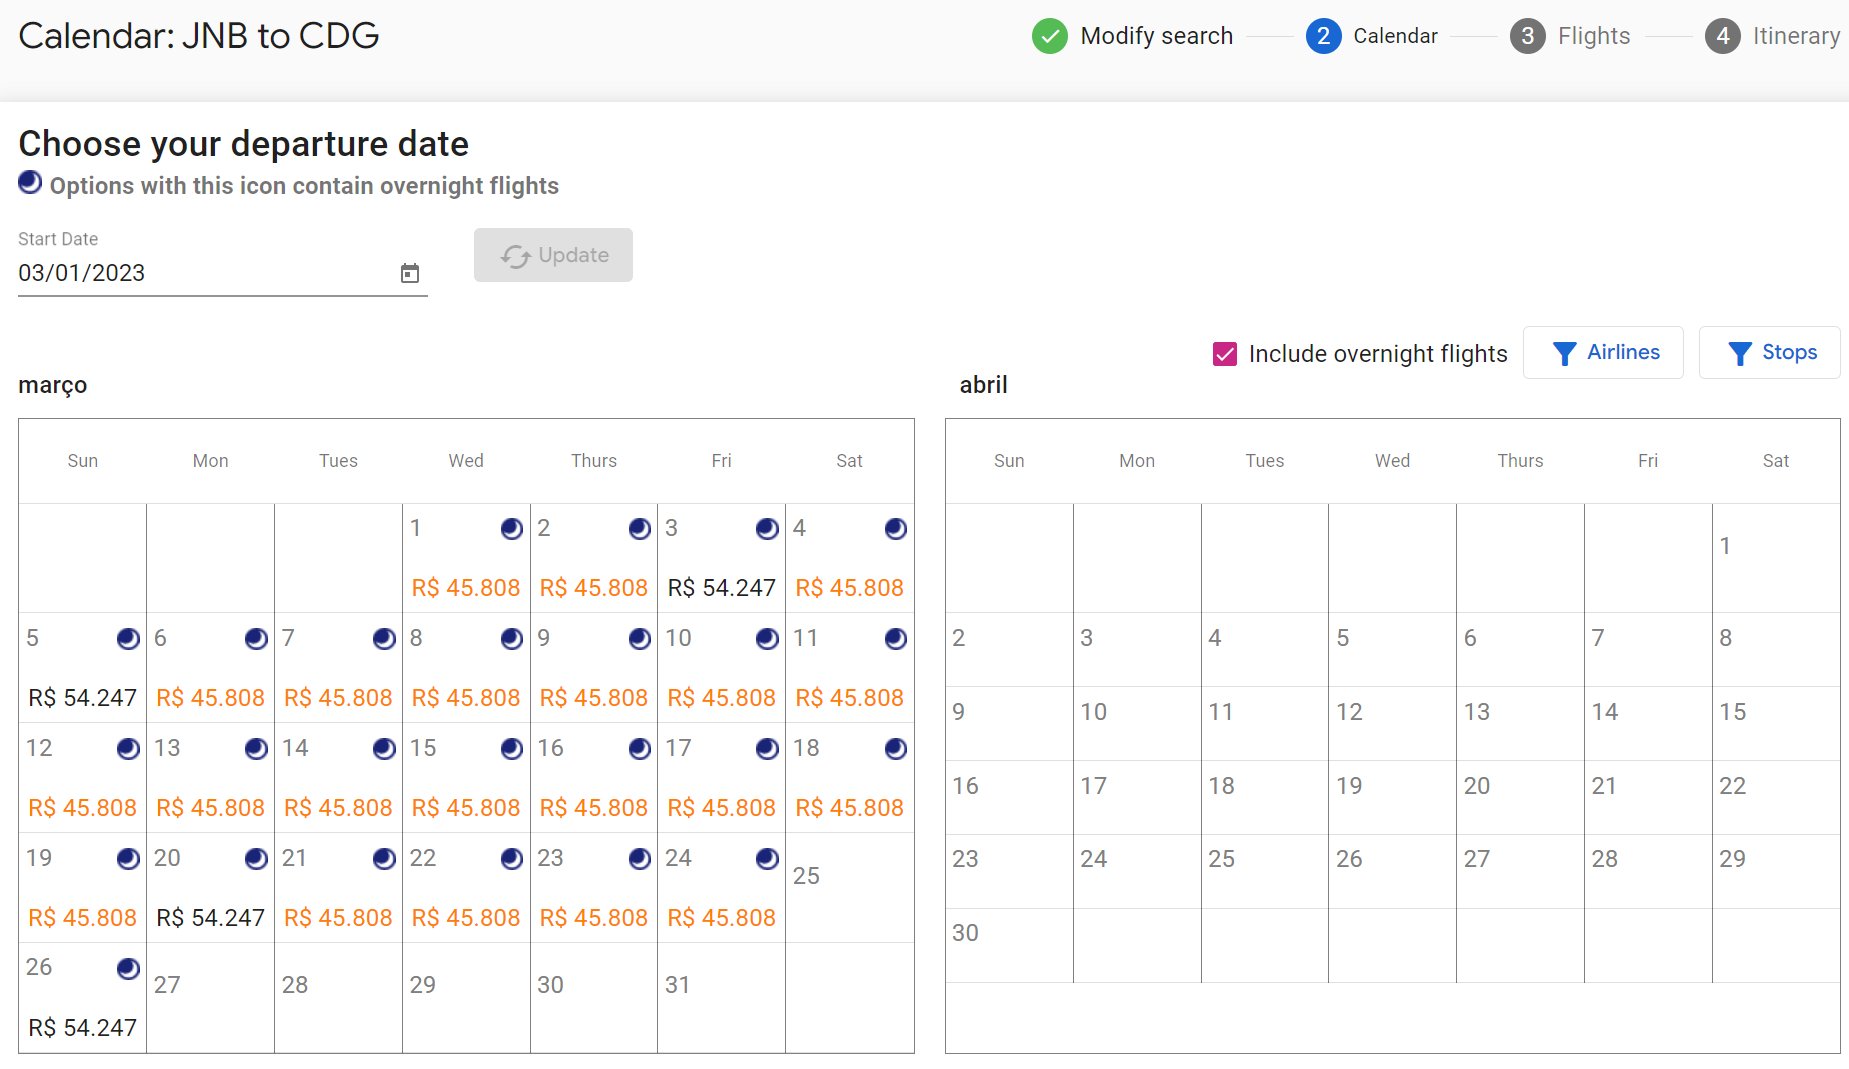1849x1069 pixels.
Task: Click the overnight flights legend moon icon
Action: tap(30, 182)
